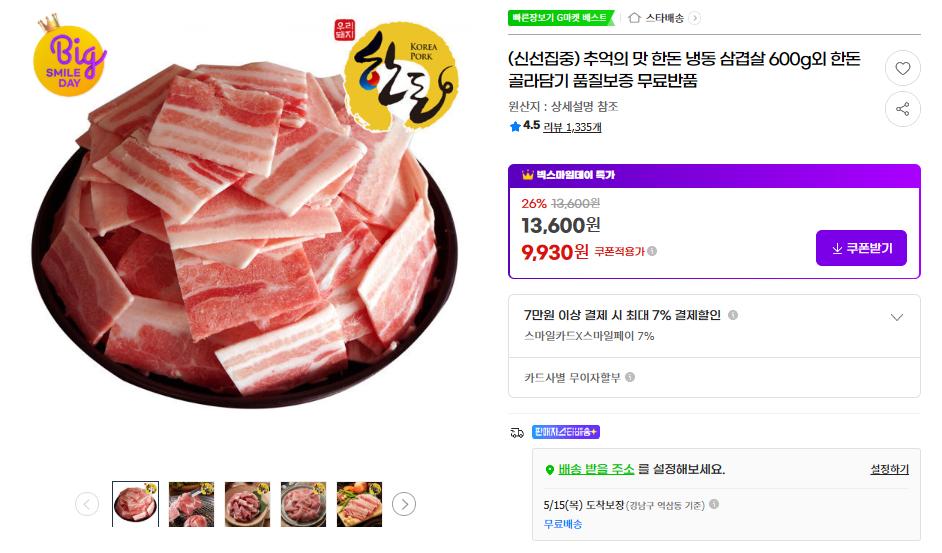Click the 판매자스타배송+ badge
This screenshot has width=942, height=553.
point(565,432)
